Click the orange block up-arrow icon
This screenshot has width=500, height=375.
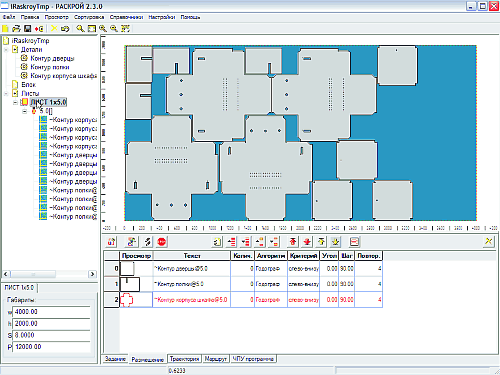tap(260, 242)
